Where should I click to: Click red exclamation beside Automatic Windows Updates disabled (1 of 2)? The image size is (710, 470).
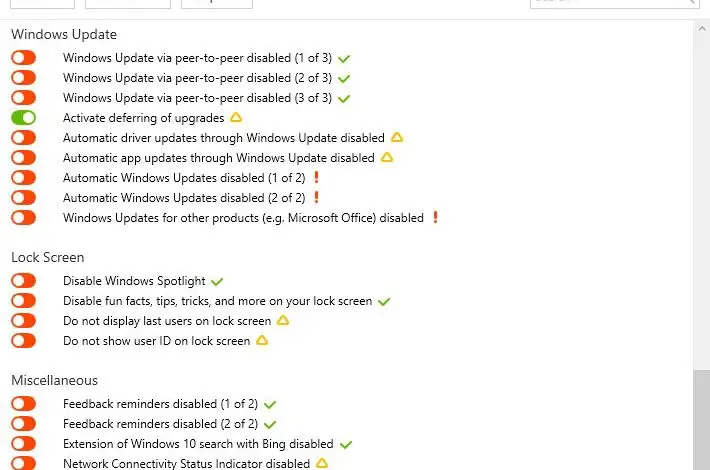316,178
